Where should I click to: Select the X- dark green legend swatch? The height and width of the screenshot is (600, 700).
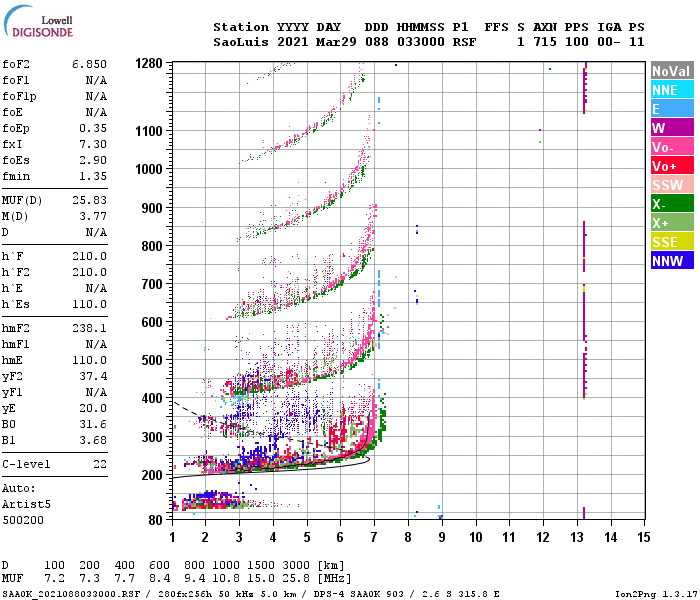(672, 204)
